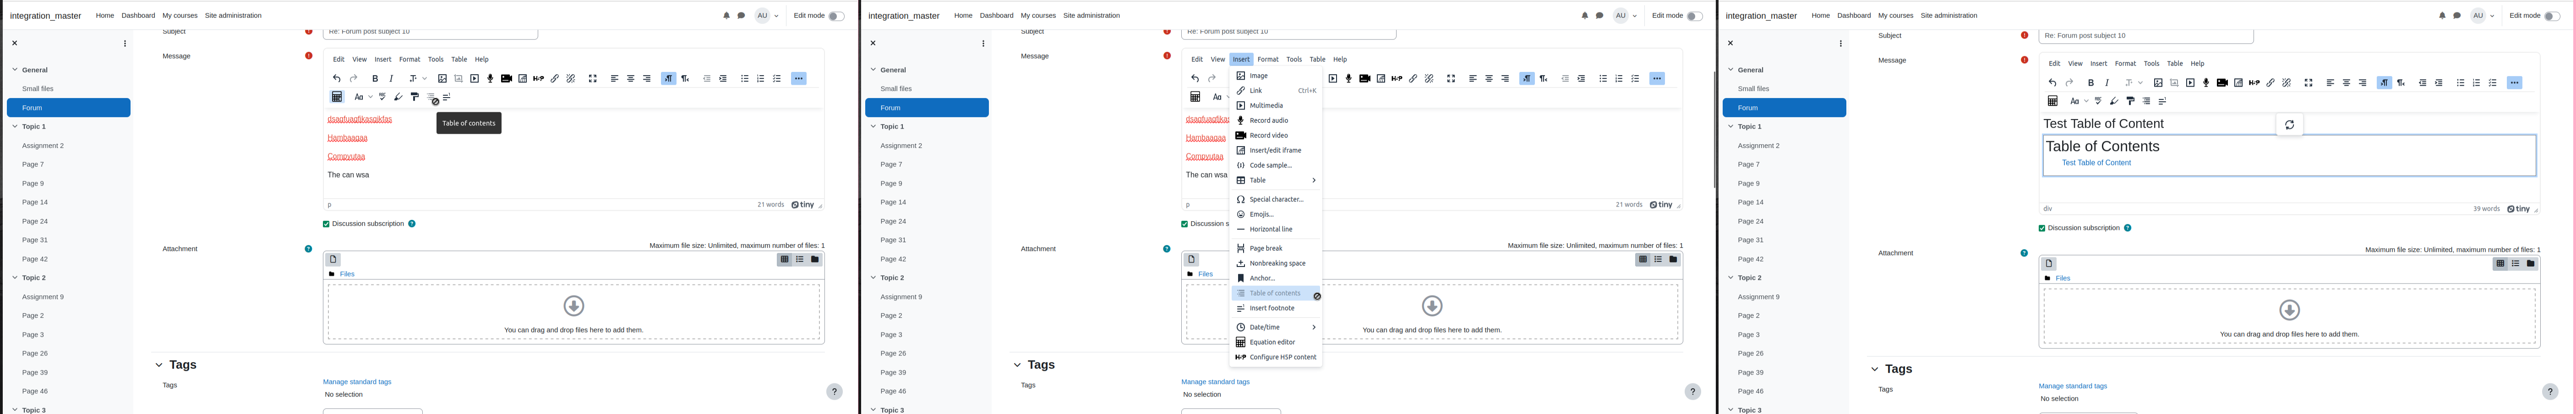Click Test Table of Content link in editor
The width and height of the screenshot is (2576, 414).
[2096, 163]
